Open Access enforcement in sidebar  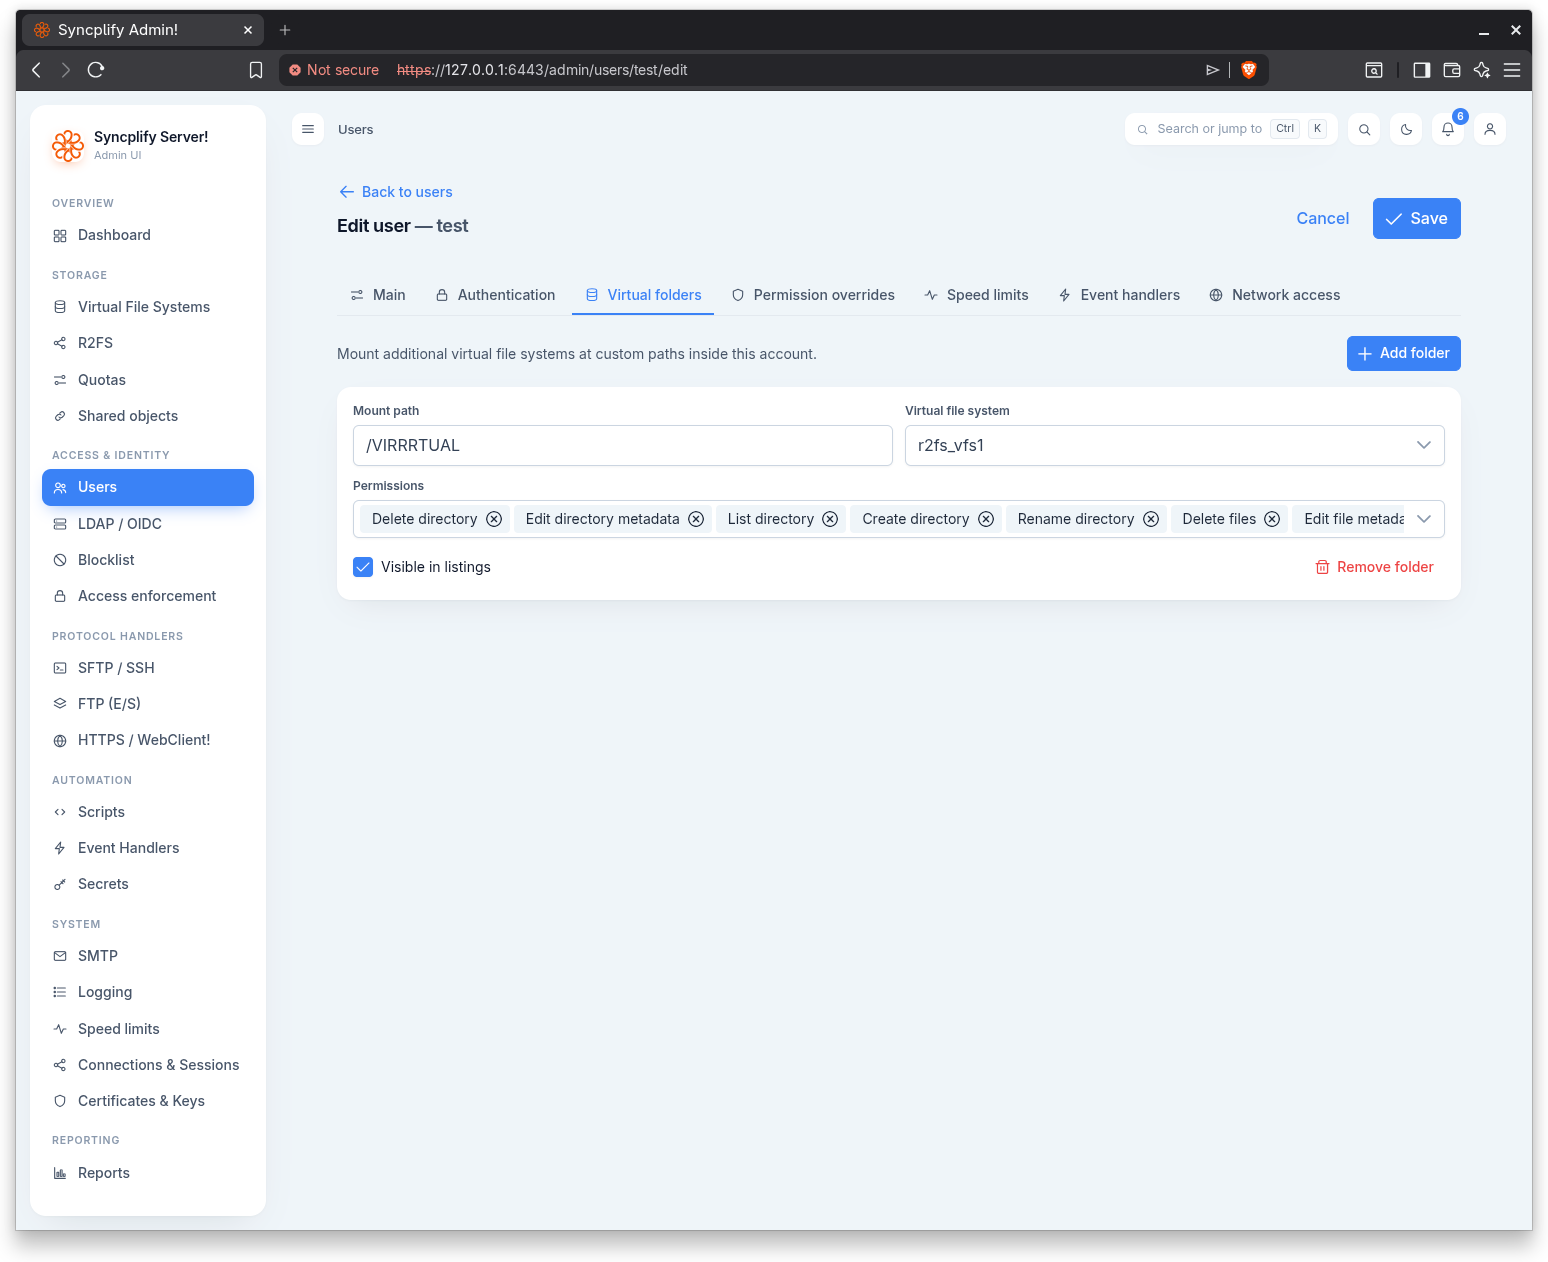coord(148,596)
